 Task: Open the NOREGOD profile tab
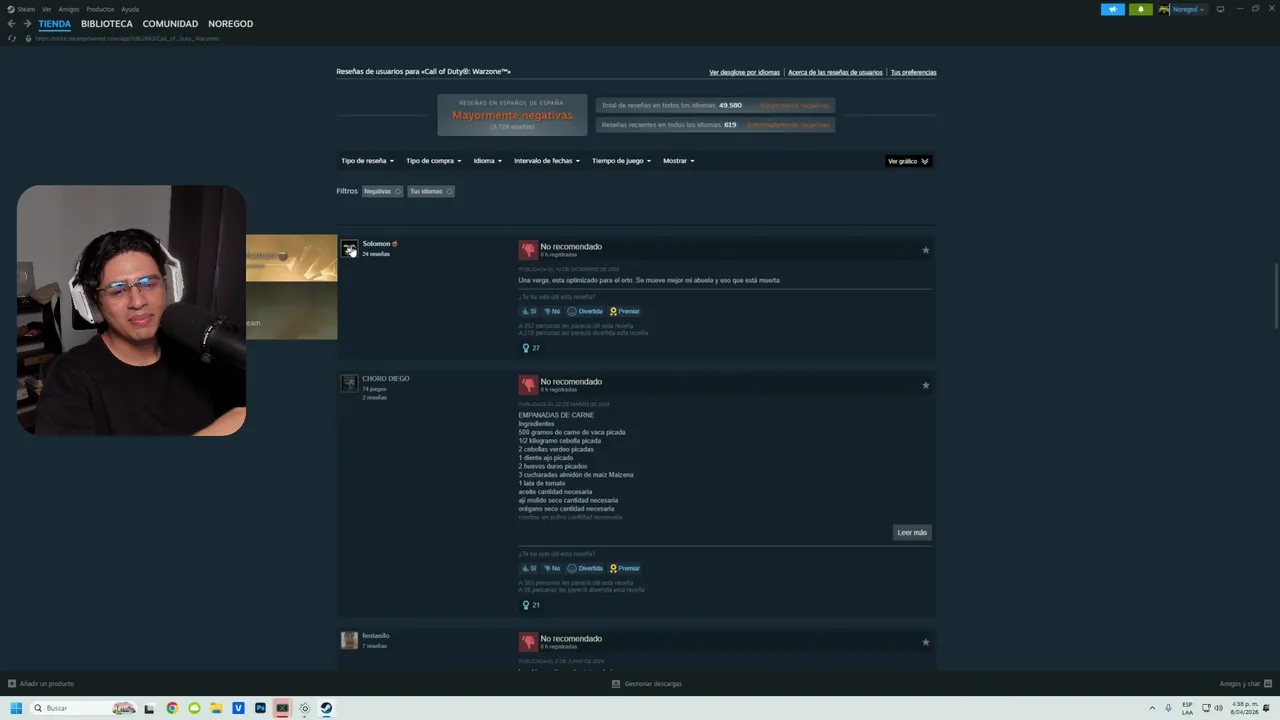230,24
